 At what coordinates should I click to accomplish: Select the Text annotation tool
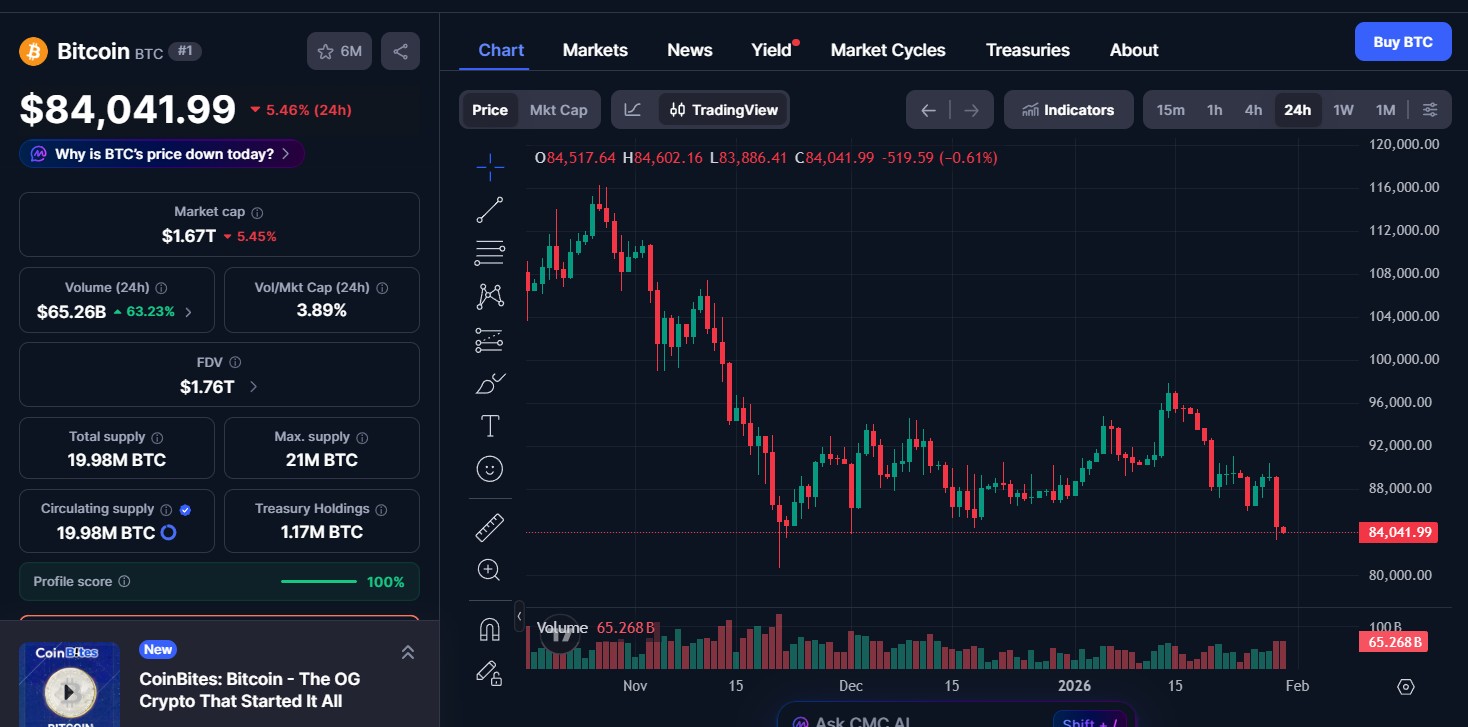(489, 425)
